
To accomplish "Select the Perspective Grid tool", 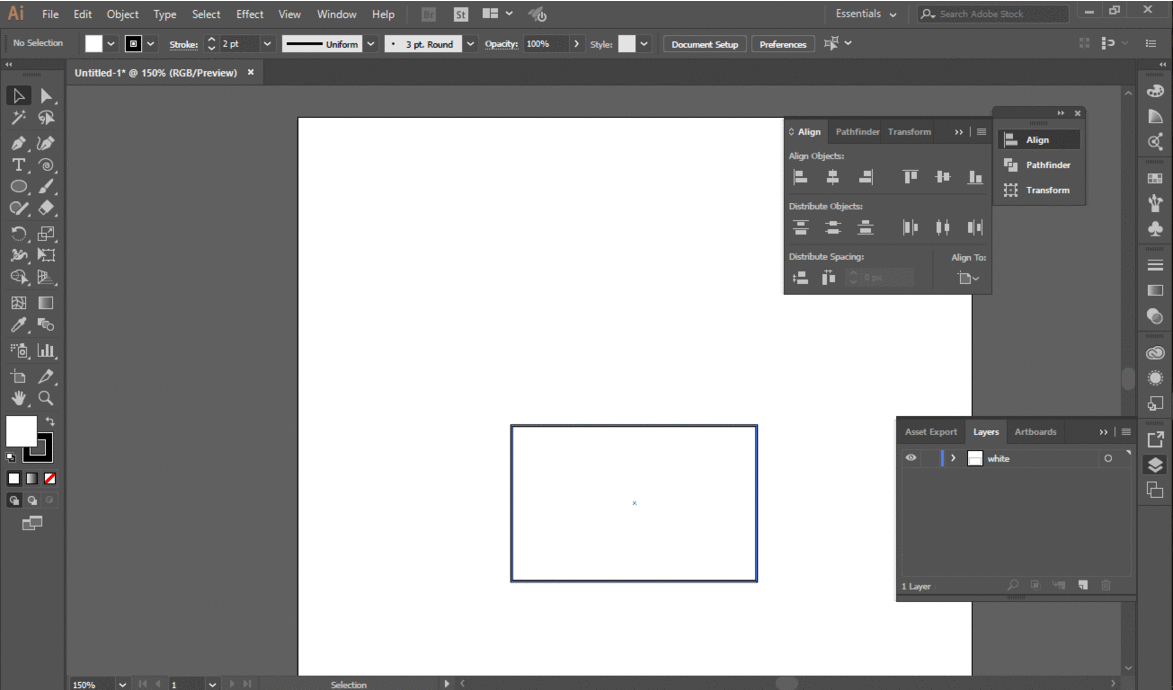I will coord(46,277).
